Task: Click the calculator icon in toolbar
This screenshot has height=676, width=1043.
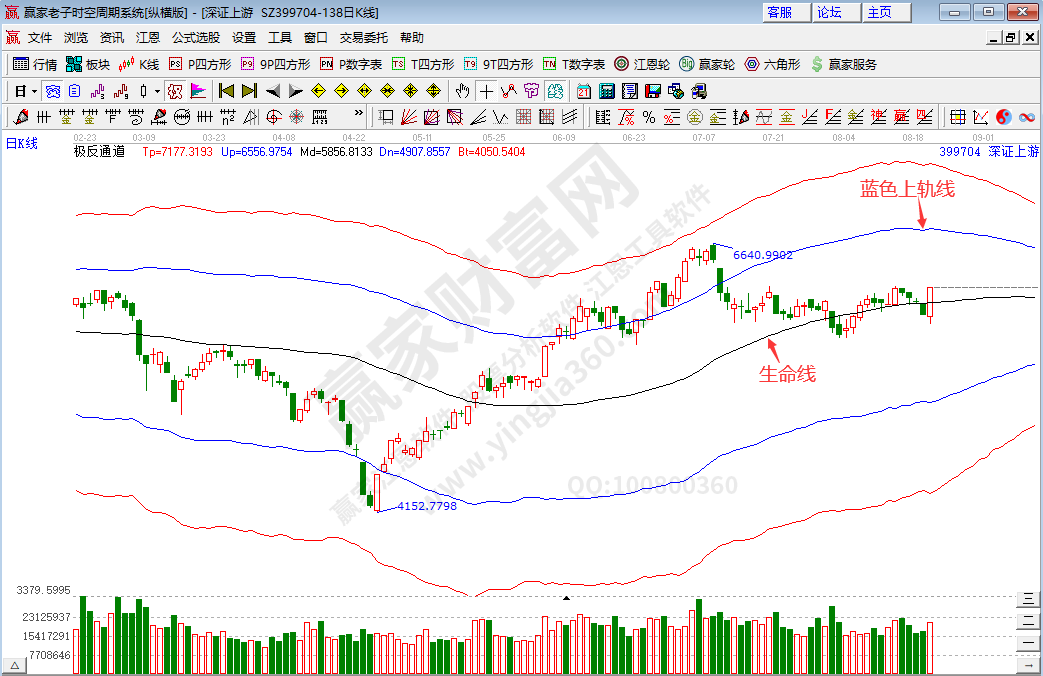Action: point(606,91)
